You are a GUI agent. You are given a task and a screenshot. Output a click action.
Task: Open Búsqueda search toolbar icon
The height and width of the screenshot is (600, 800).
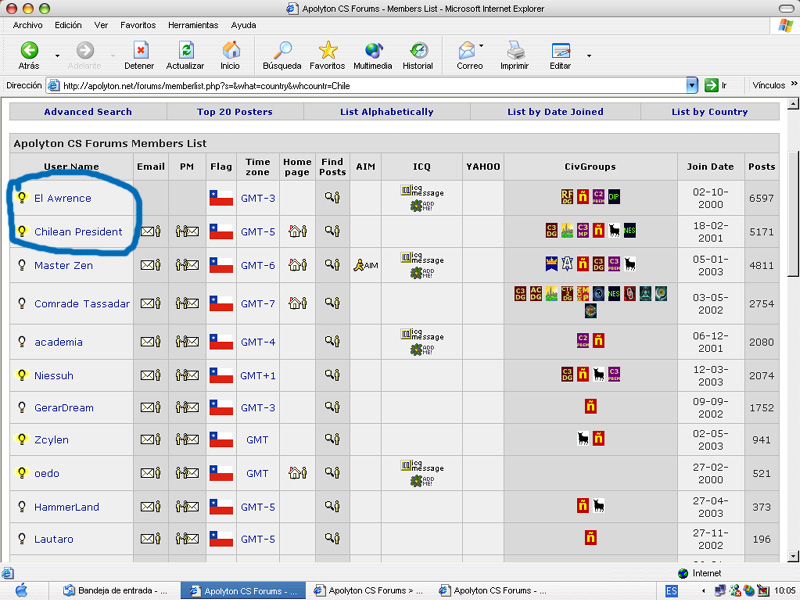[x=281, y=50]
